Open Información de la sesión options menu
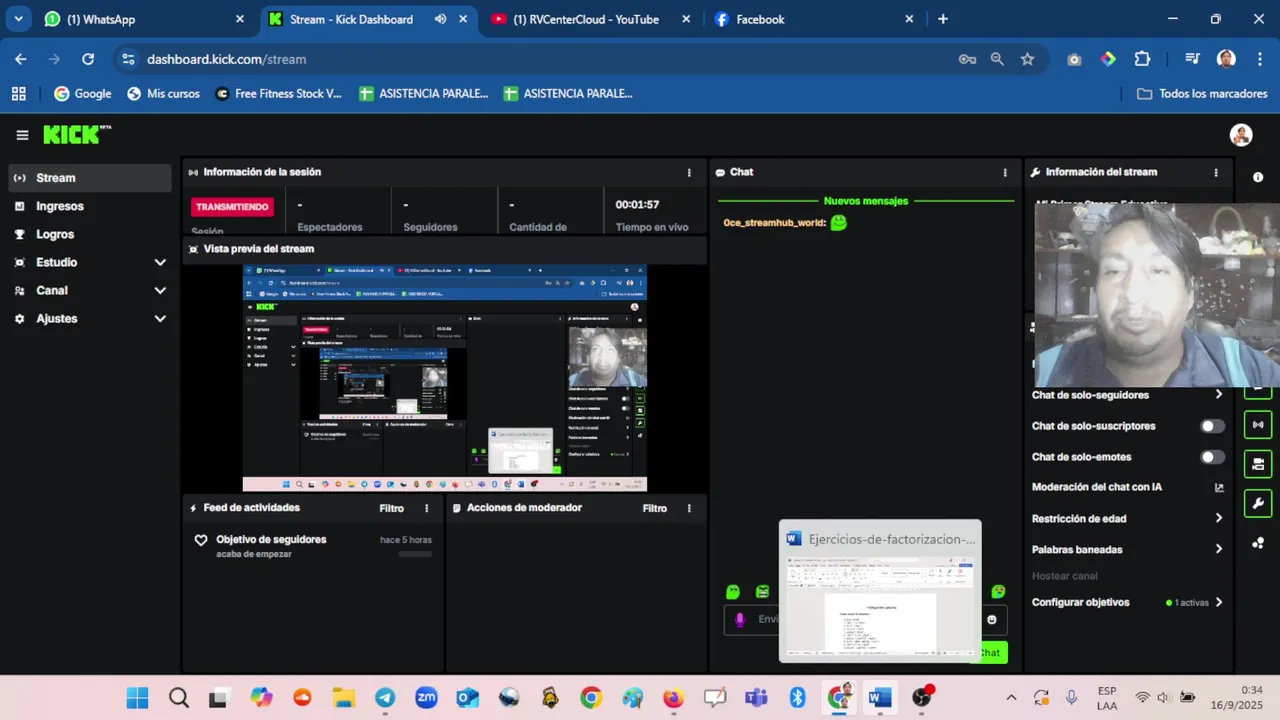 689,172
